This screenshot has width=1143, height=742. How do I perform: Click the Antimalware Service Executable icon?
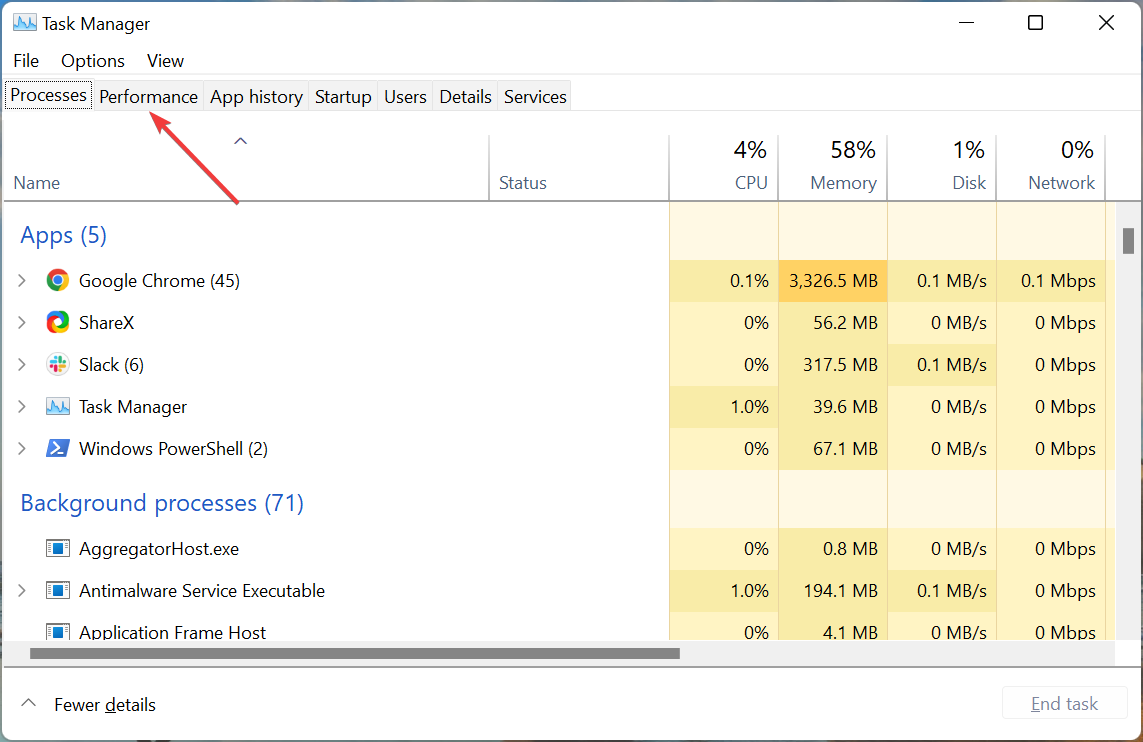point(58,591)
